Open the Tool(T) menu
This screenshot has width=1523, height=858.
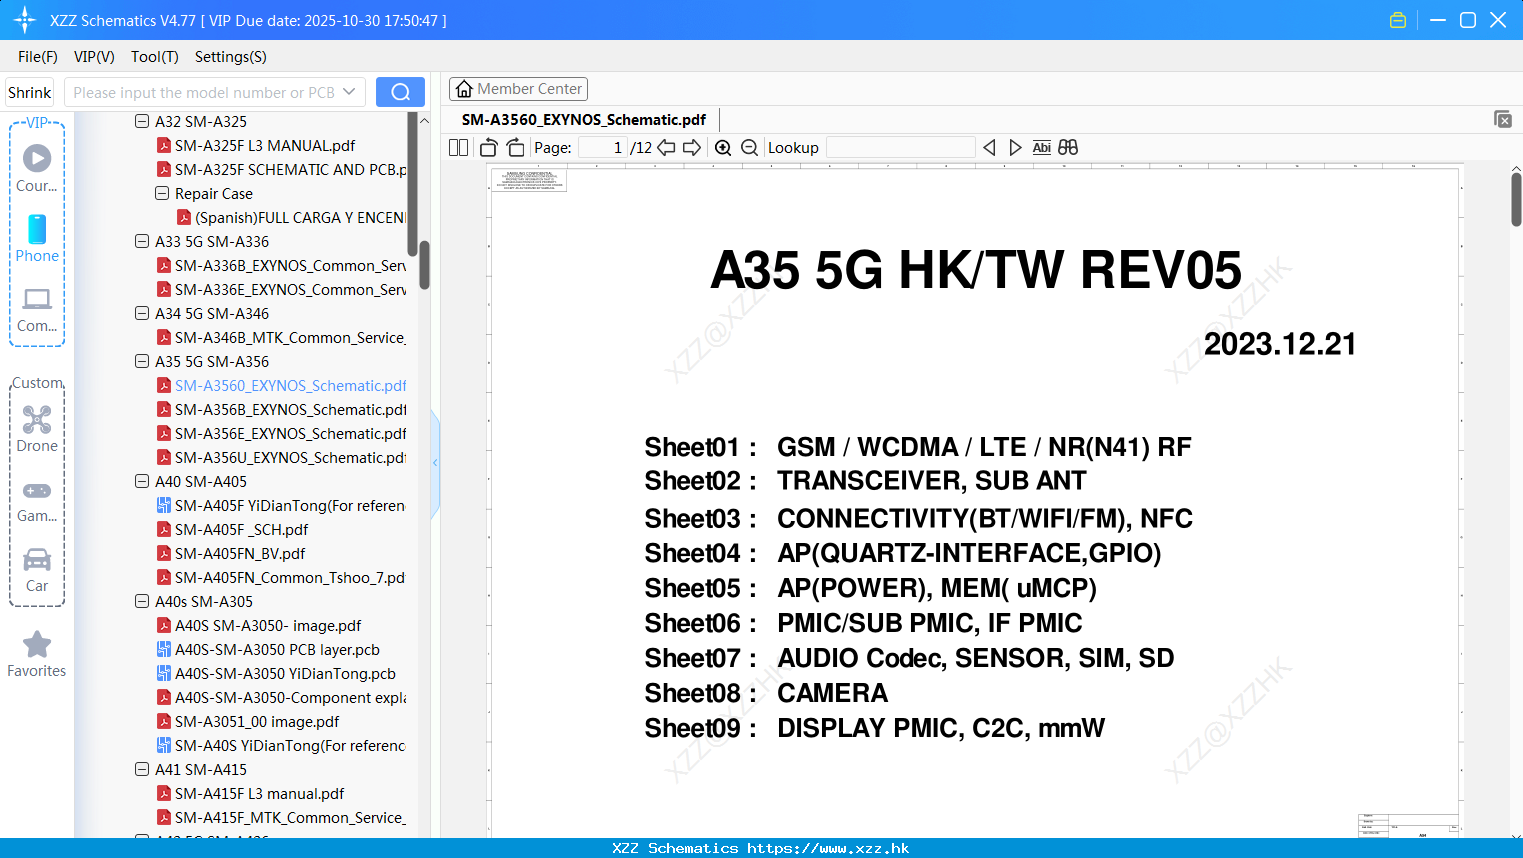(x=155, y=57)
